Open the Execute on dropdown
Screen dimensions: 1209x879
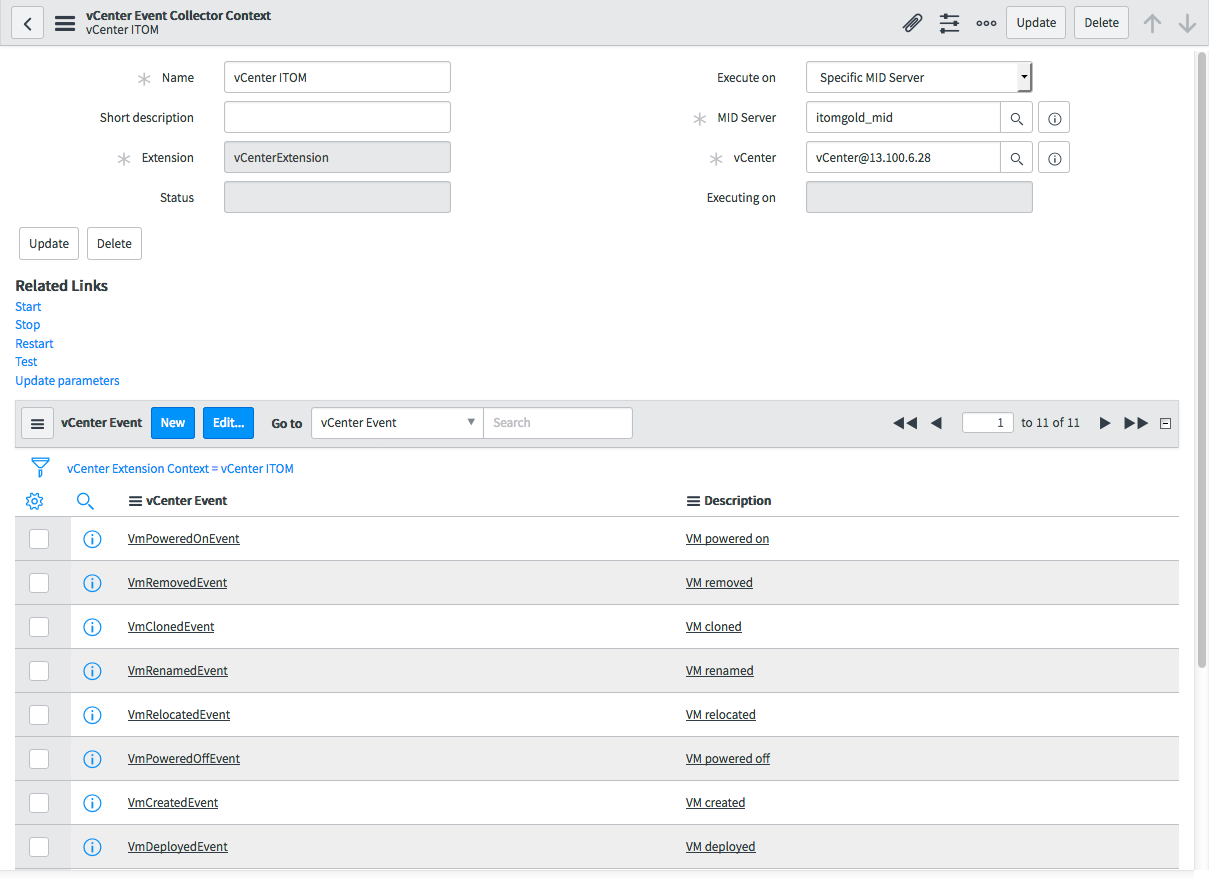coord(919,77)
